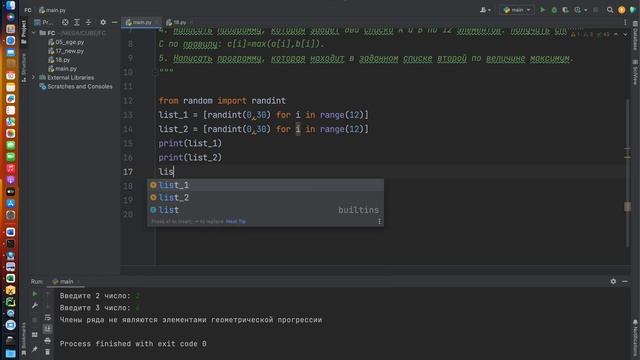Screen dimensions: 640x360
Task: Open the main run configuration dropdown
Action: (517, 10)
